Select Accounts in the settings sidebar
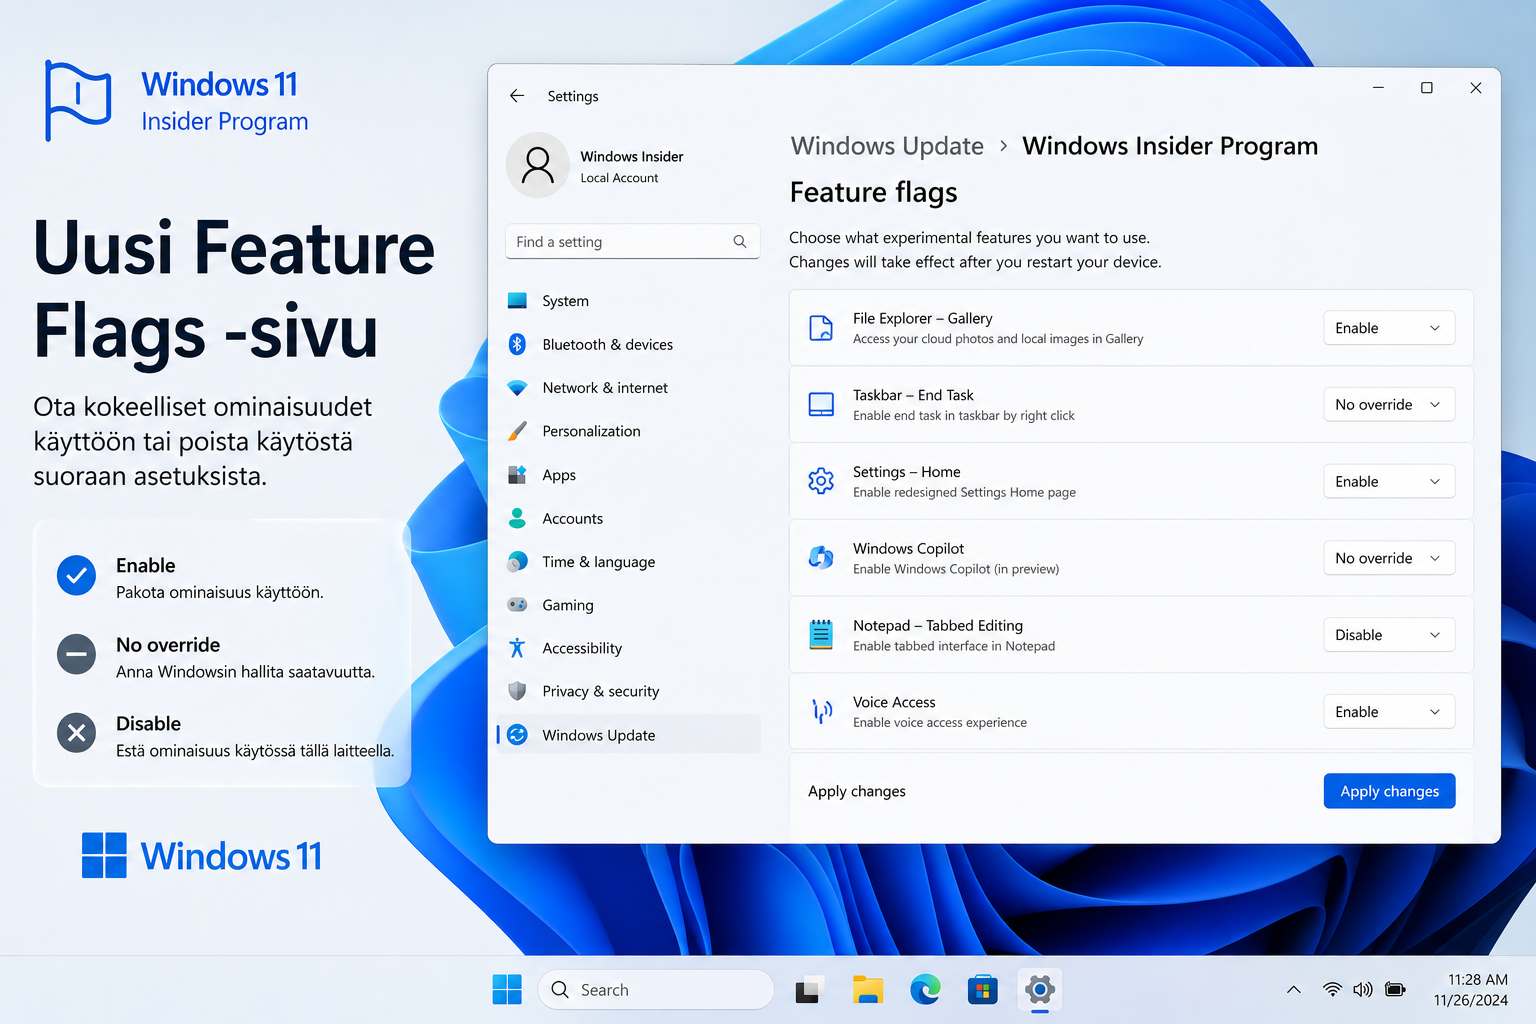Screen dimensions: 1536x1024 (x=629, y=518)
